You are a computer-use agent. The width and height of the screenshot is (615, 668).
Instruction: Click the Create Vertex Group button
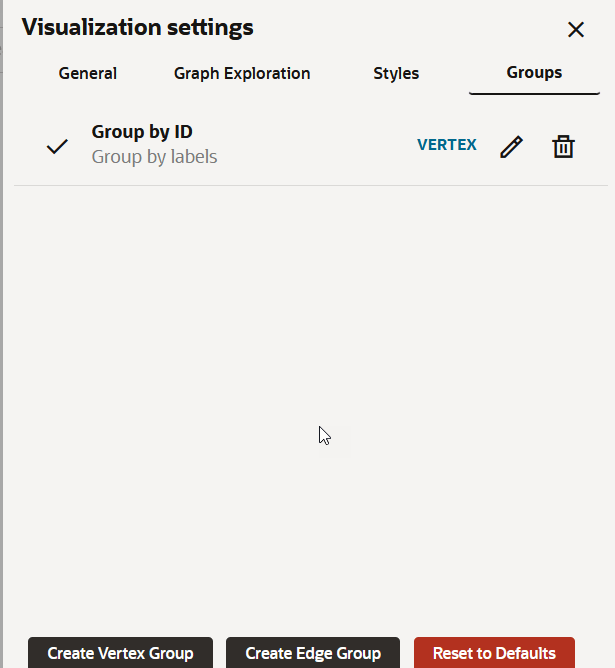(x=121, y=653)
